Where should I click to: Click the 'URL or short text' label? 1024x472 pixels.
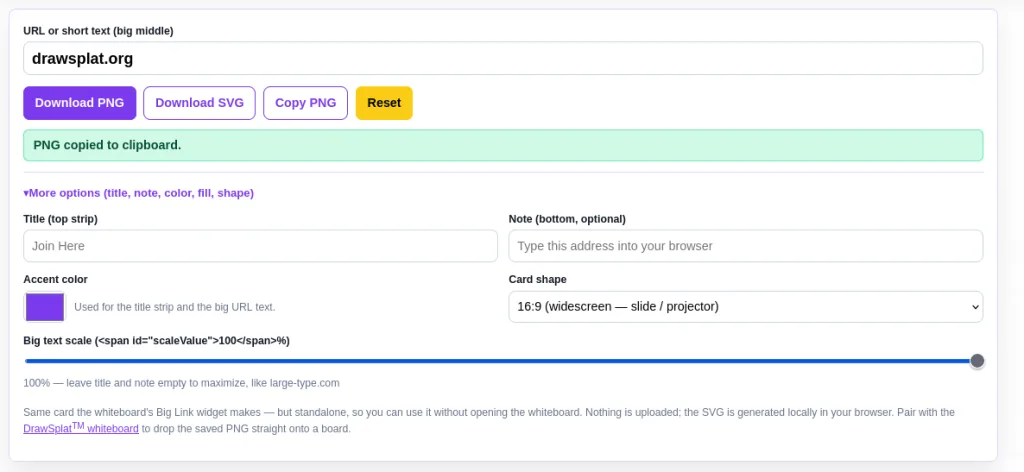99,31
